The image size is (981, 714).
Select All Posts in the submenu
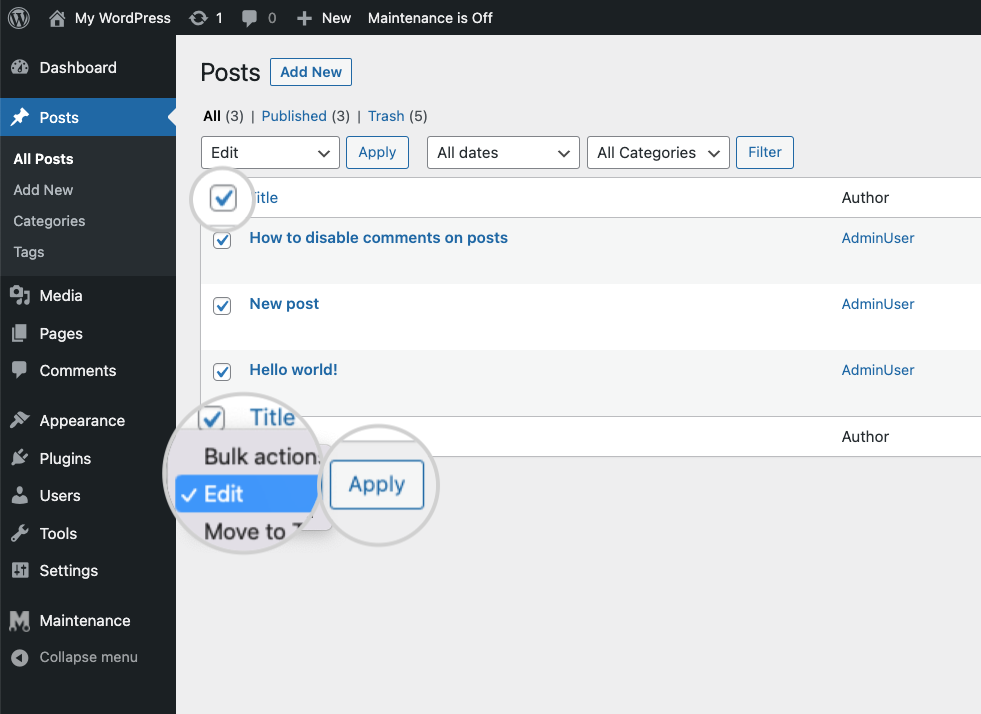[x=43, y=159]
